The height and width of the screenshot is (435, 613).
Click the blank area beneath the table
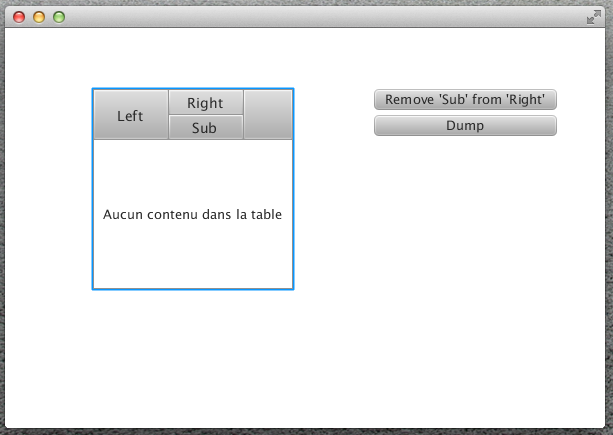(x=192, y=350)
